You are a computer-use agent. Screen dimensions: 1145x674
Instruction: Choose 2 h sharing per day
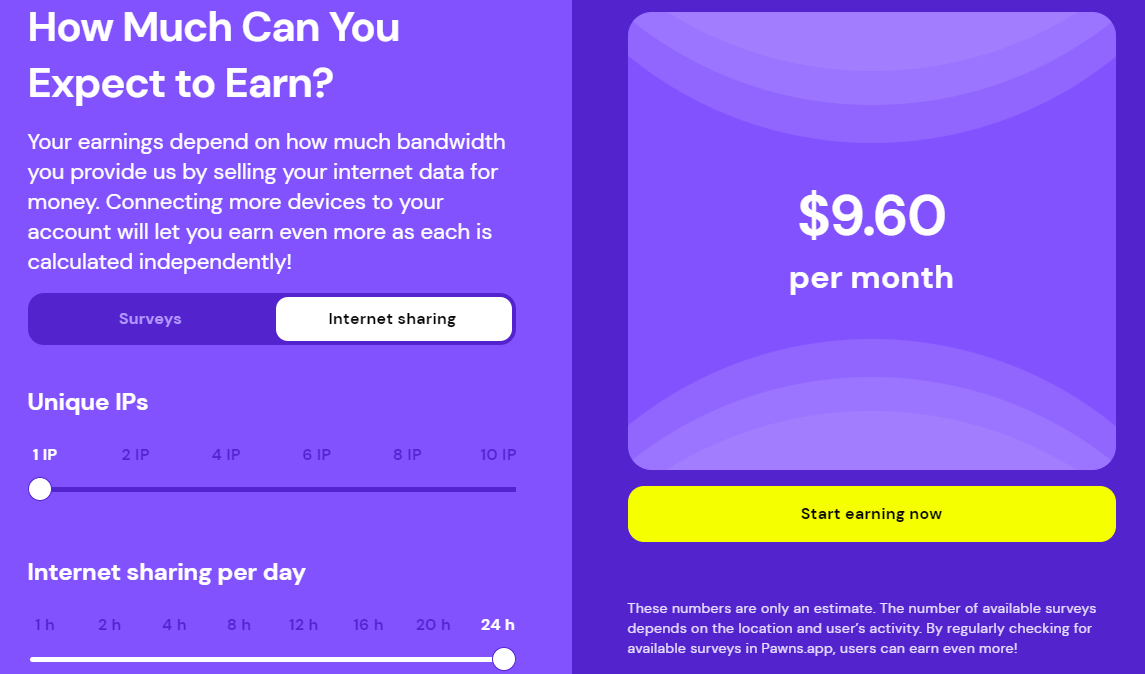pos(110,625)
